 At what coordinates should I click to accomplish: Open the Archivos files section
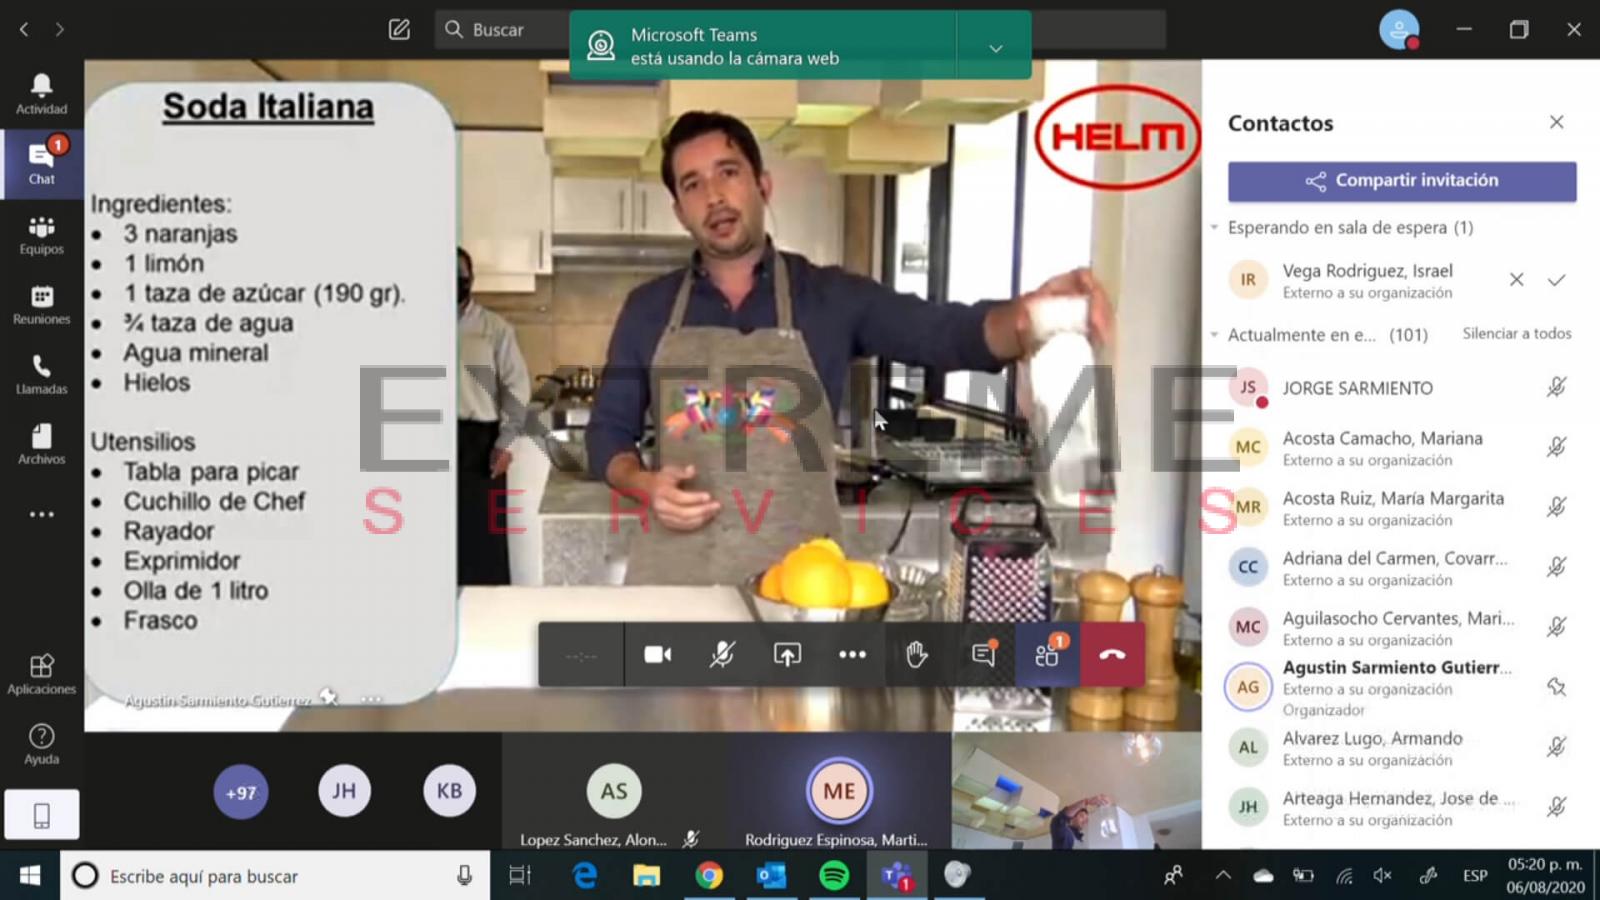click(41, 444)
